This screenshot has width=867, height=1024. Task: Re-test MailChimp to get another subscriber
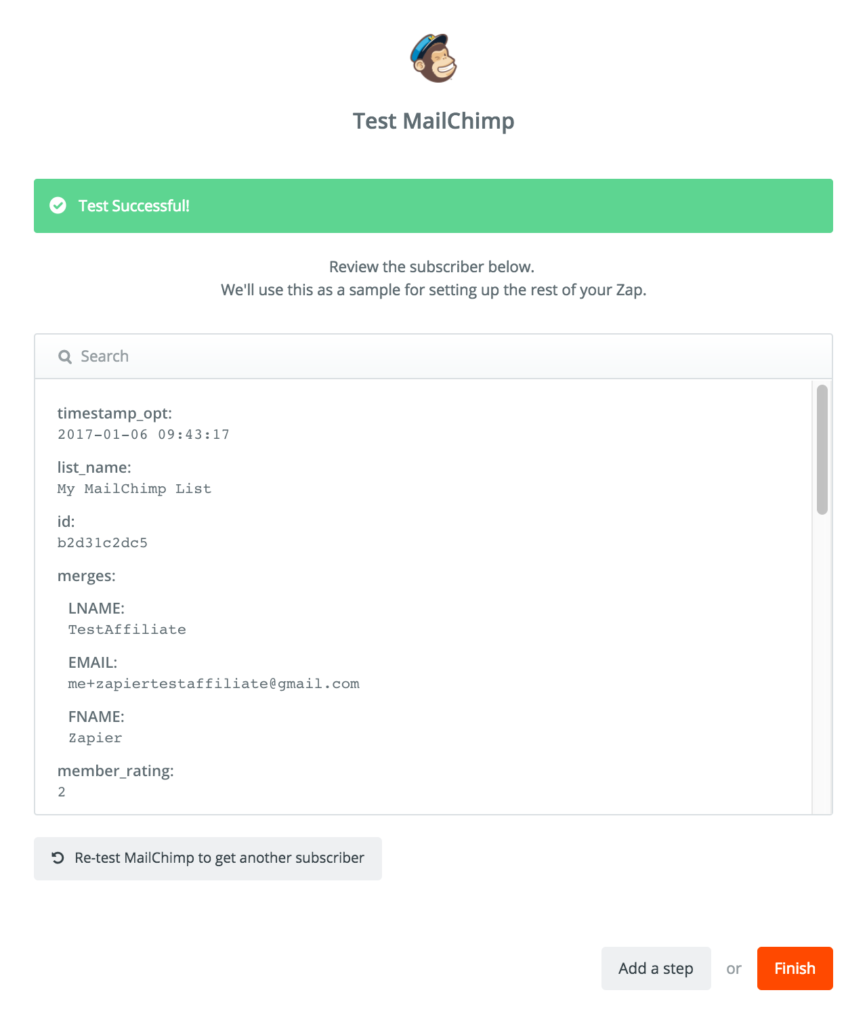207,858
